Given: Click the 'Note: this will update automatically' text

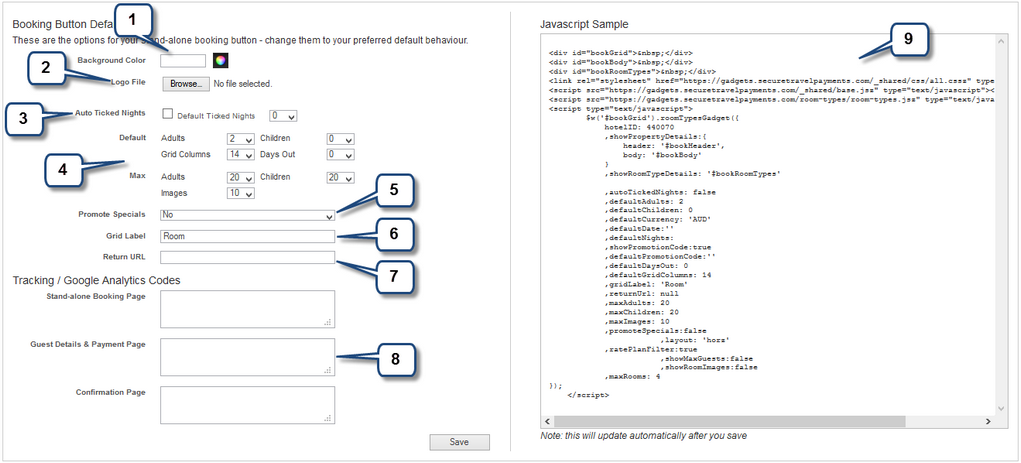Looking at the screenshot, I should point(643,436).
